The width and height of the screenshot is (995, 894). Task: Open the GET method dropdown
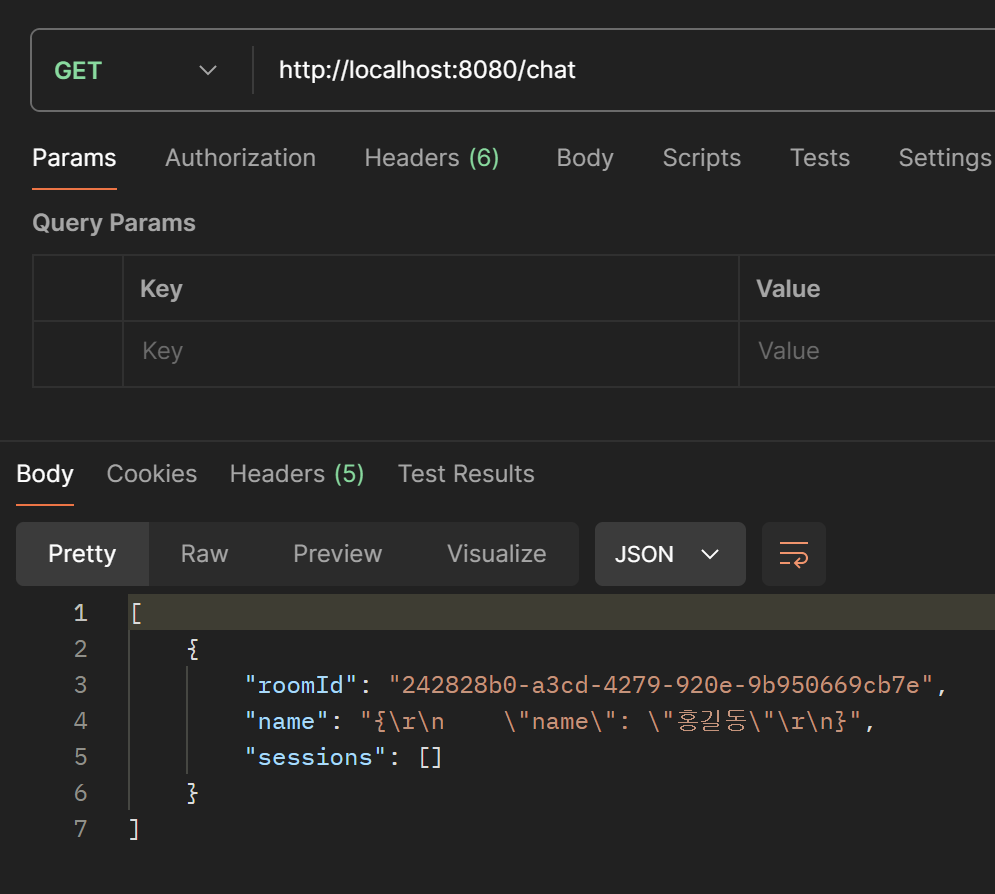click(136, 71)
